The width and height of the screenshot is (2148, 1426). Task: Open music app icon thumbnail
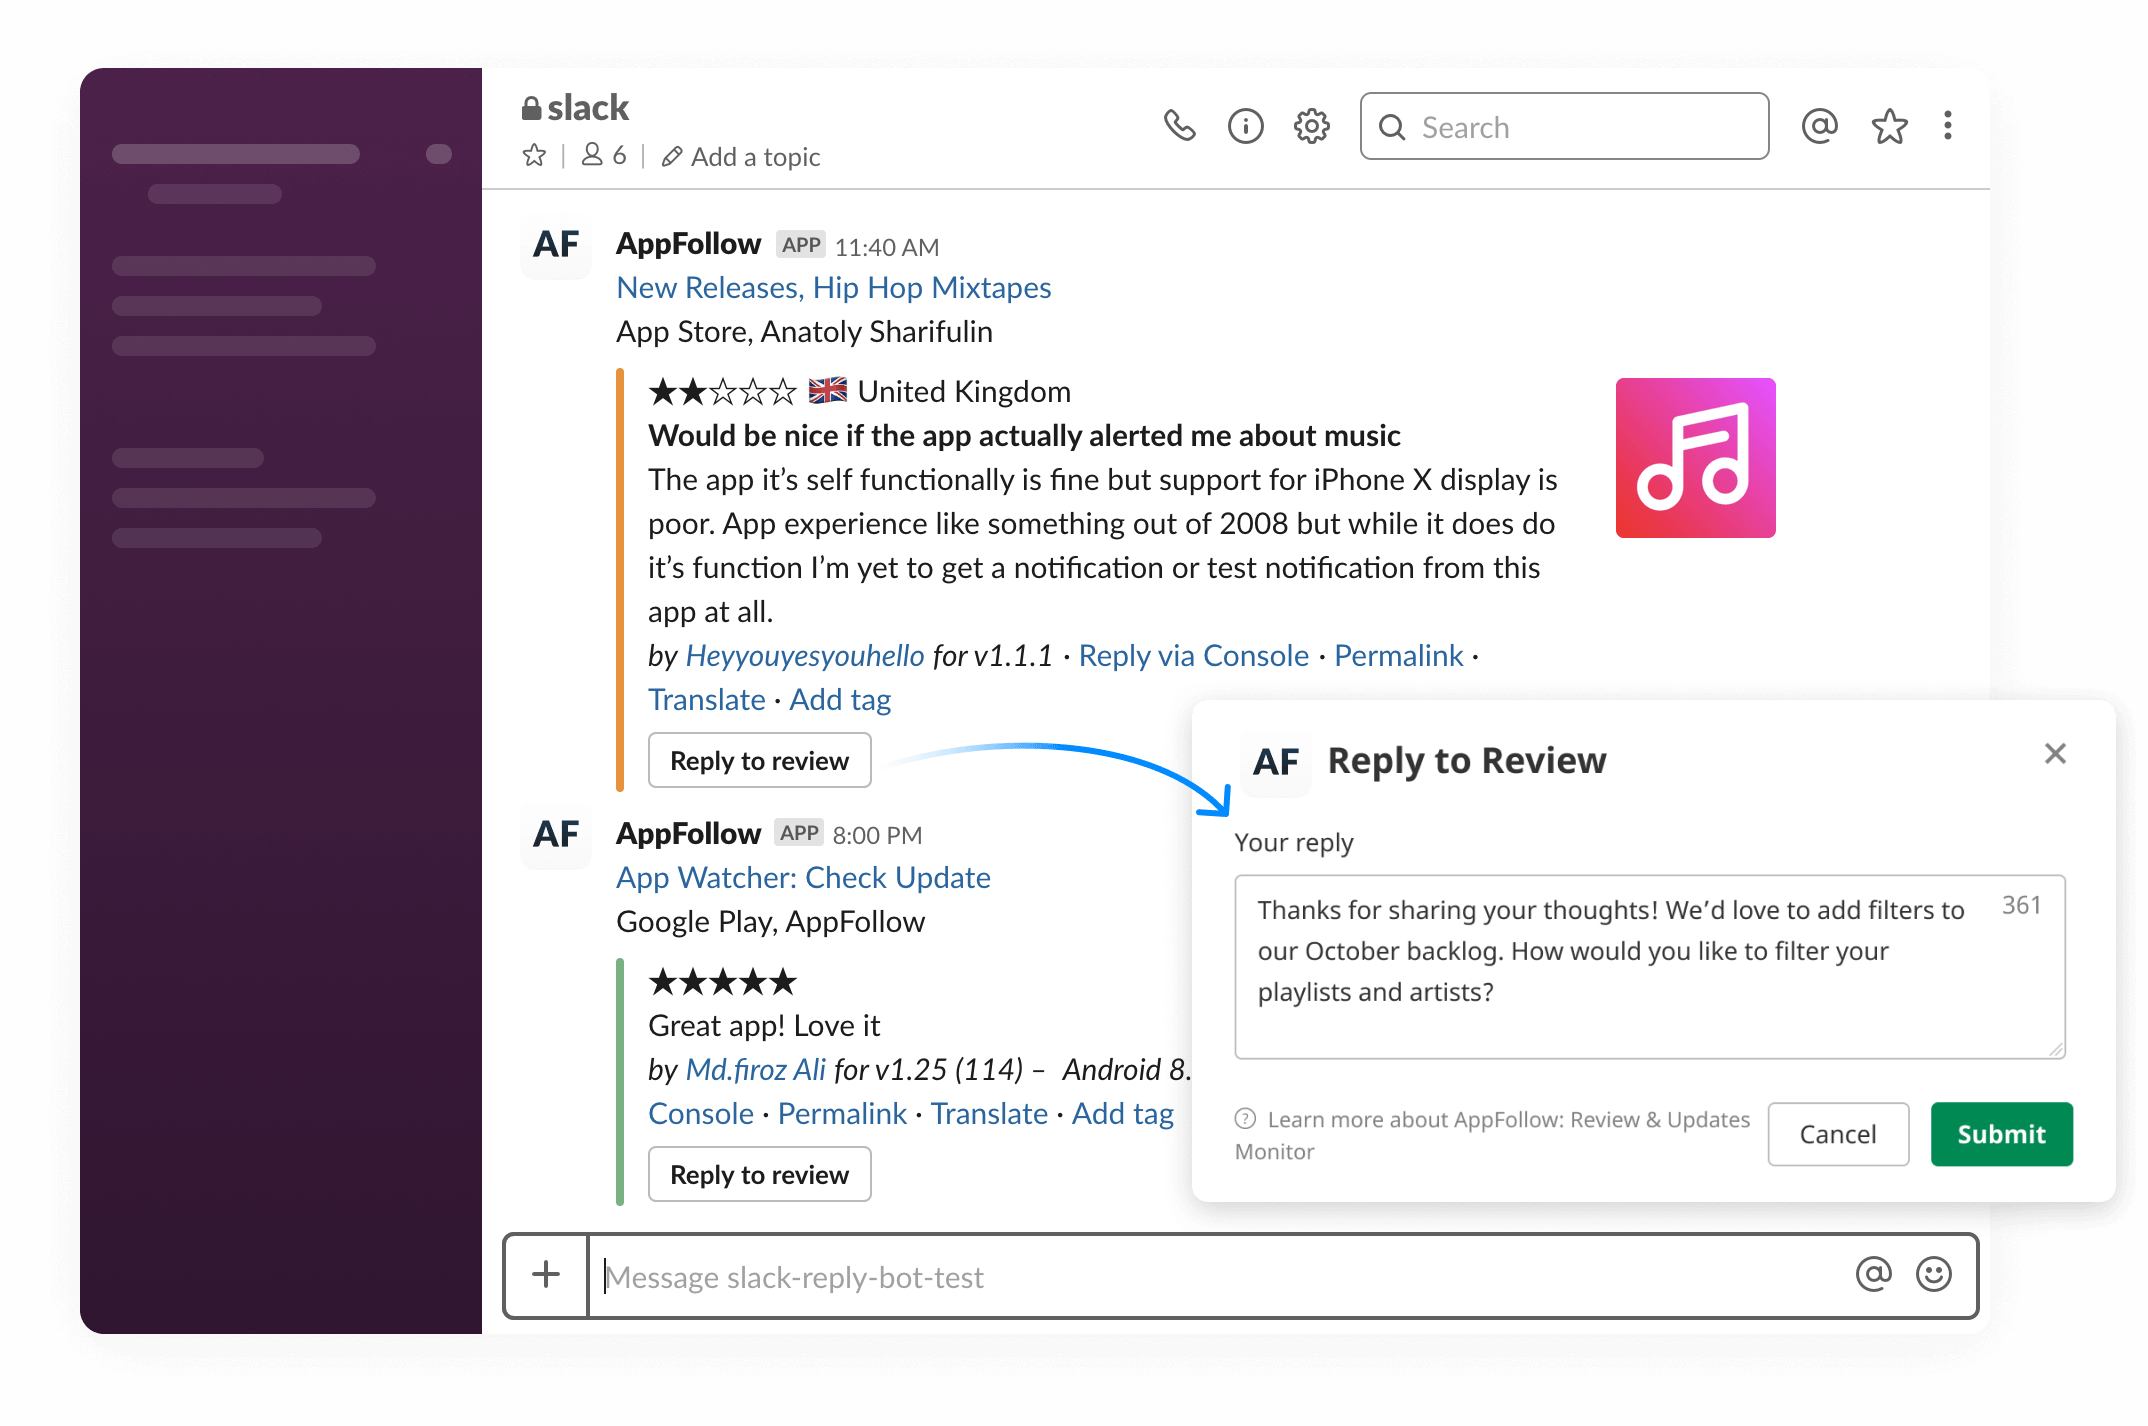[1695, 458]
